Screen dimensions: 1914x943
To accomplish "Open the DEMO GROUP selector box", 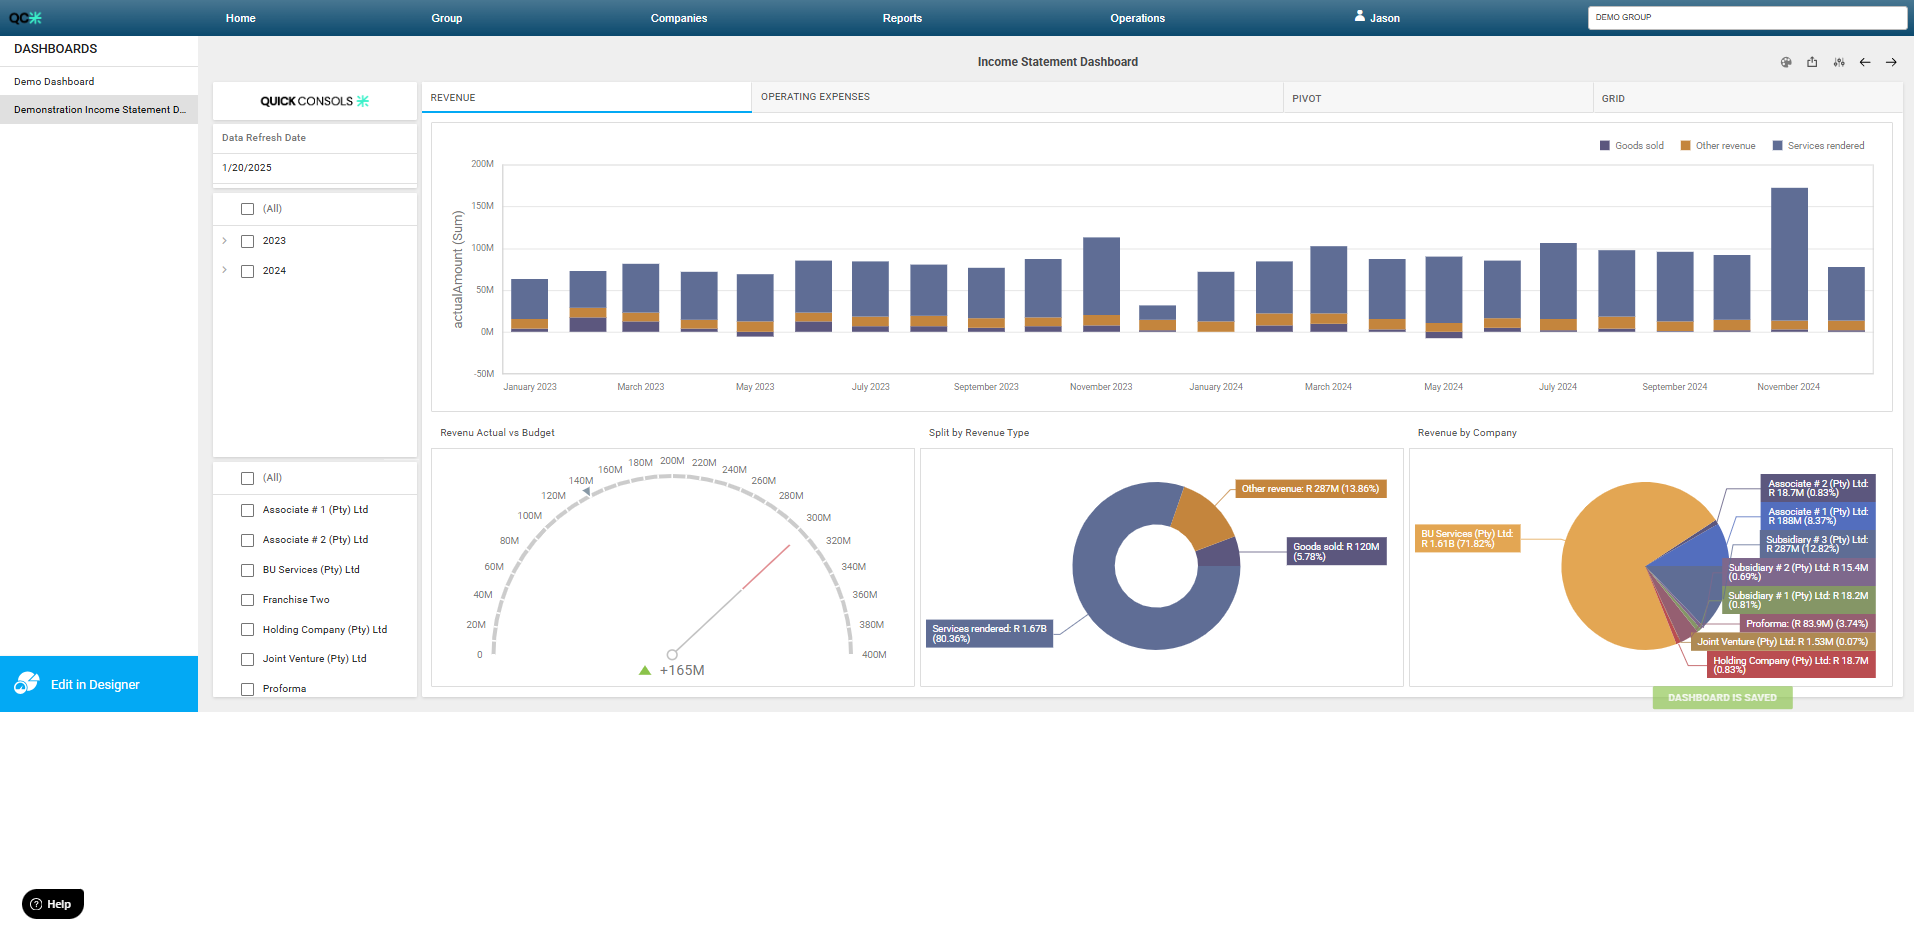I will [1746, 18].
